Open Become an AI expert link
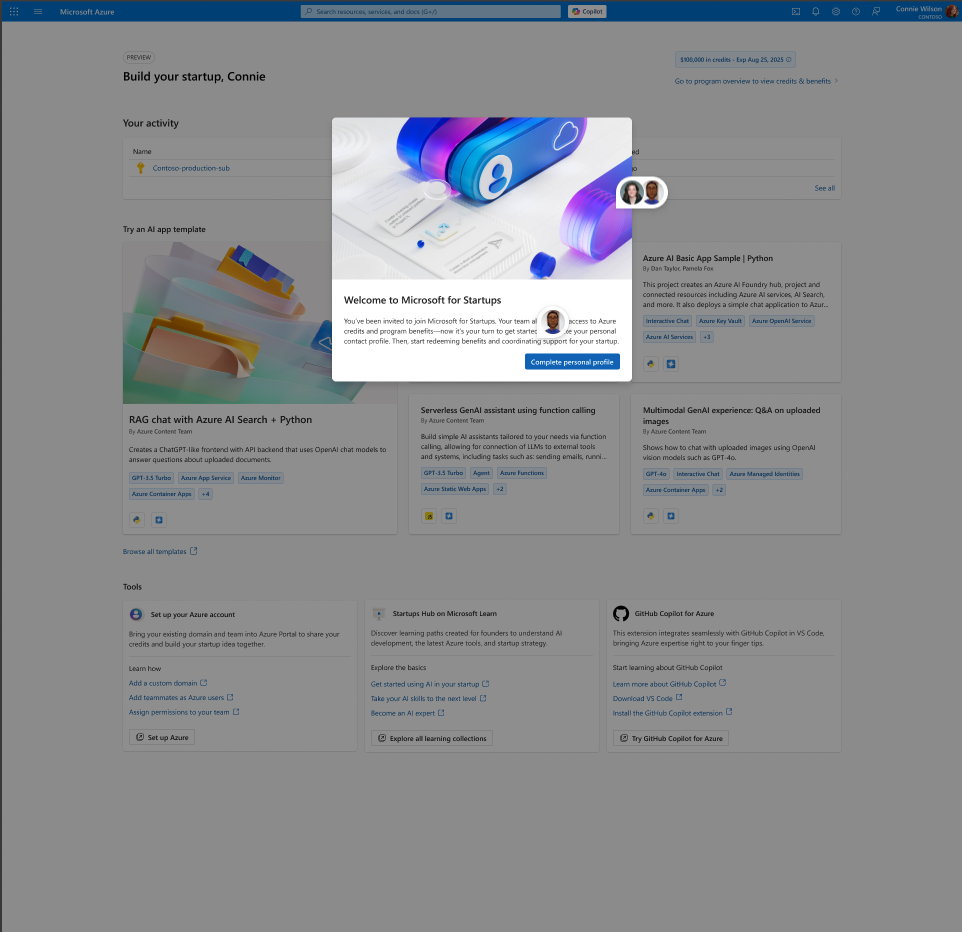Image resolution: width=962 pixels, height=932 pixels. tap(407, 714)
